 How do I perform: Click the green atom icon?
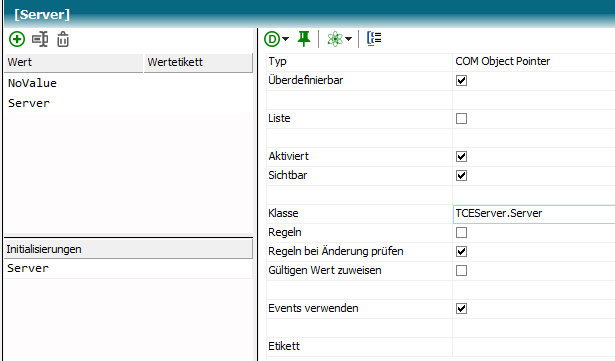(335, 39)
